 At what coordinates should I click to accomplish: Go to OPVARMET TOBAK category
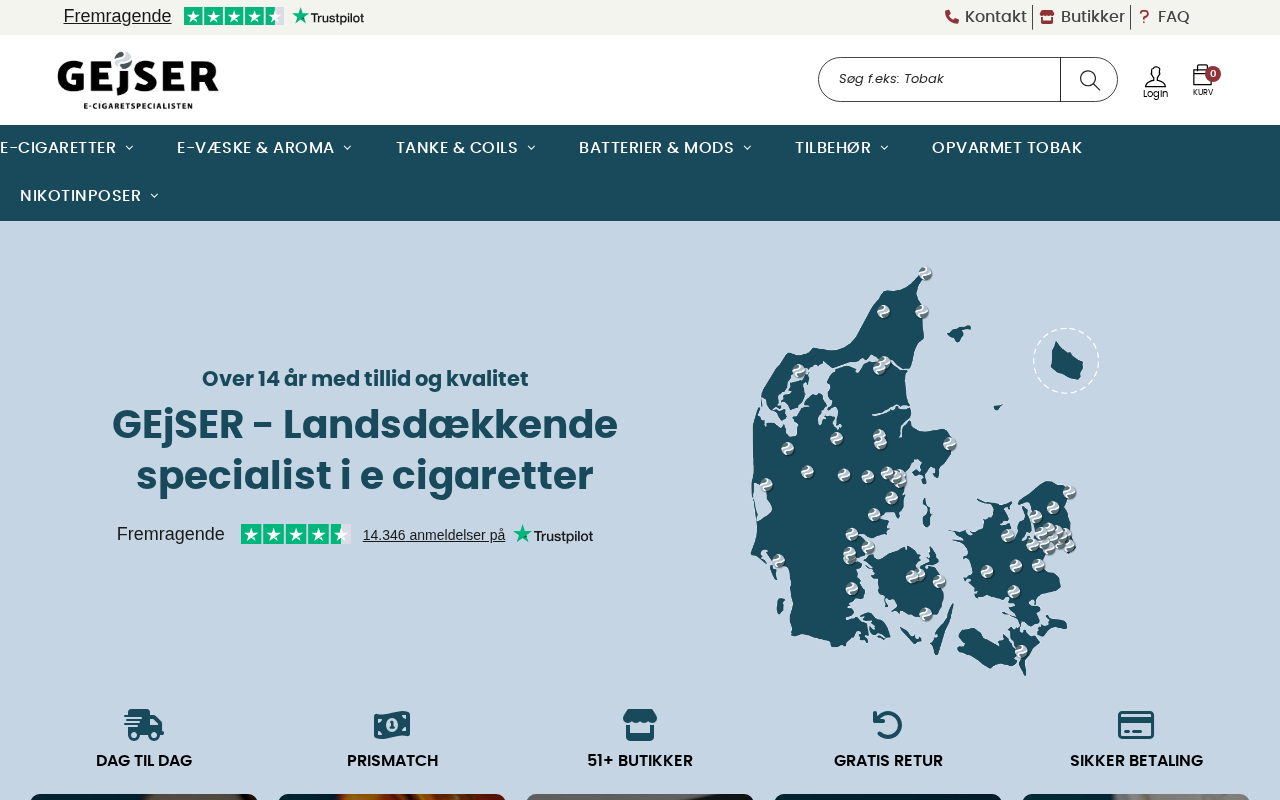point(1007,148)
